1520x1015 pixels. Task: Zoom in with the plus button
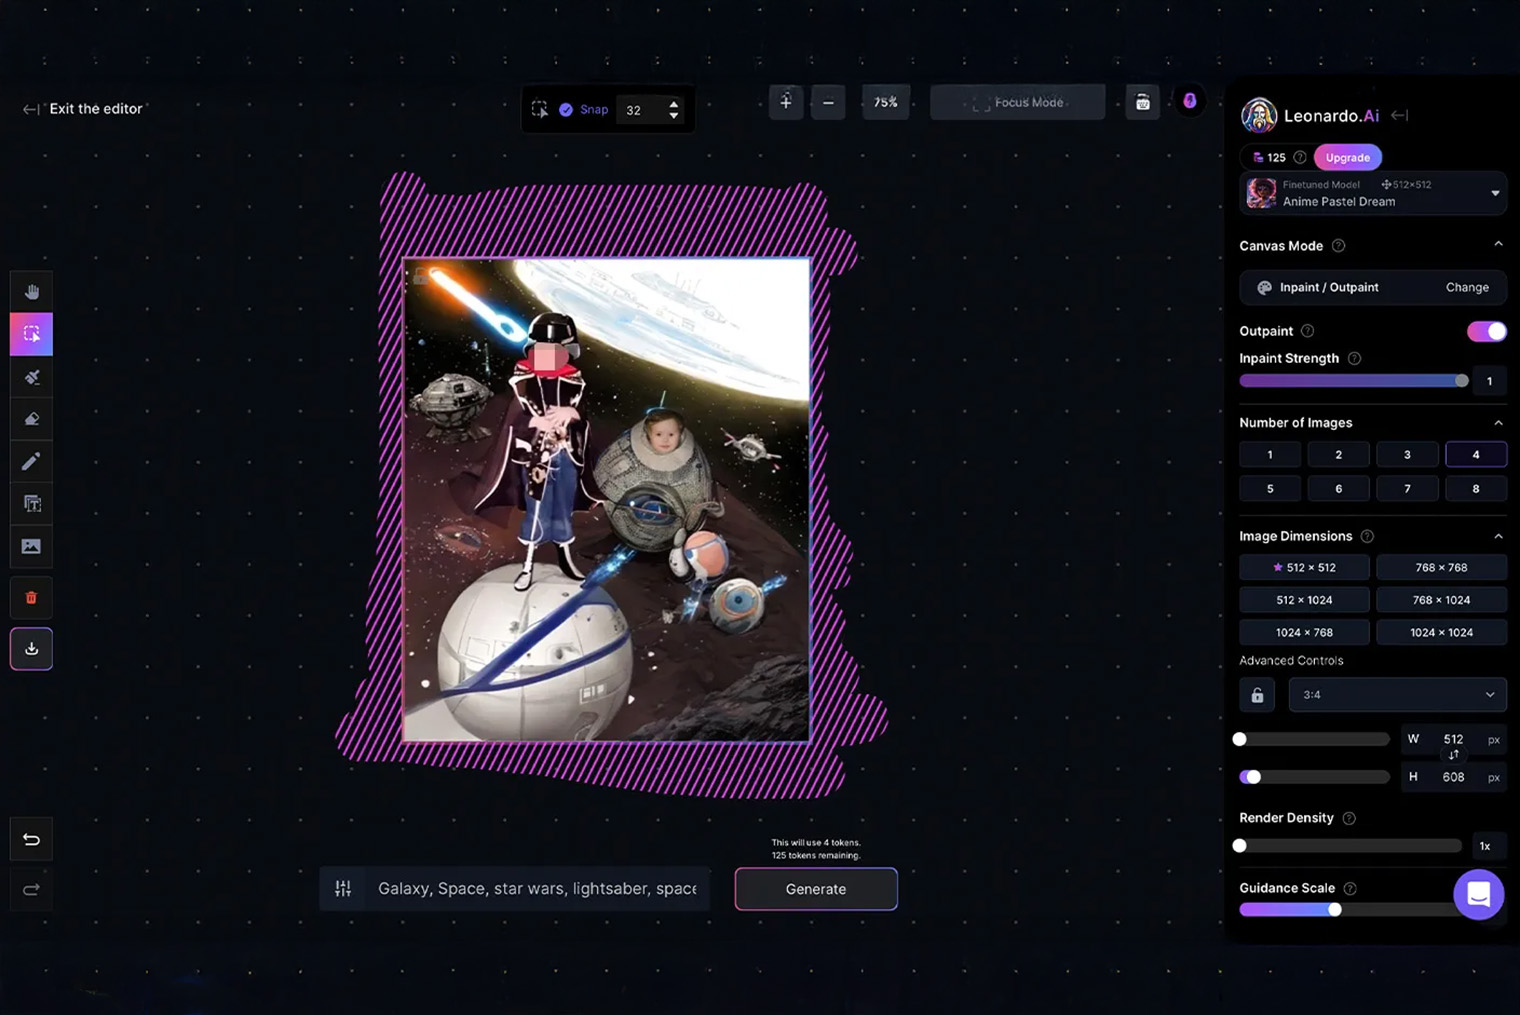tap(786, 102)
